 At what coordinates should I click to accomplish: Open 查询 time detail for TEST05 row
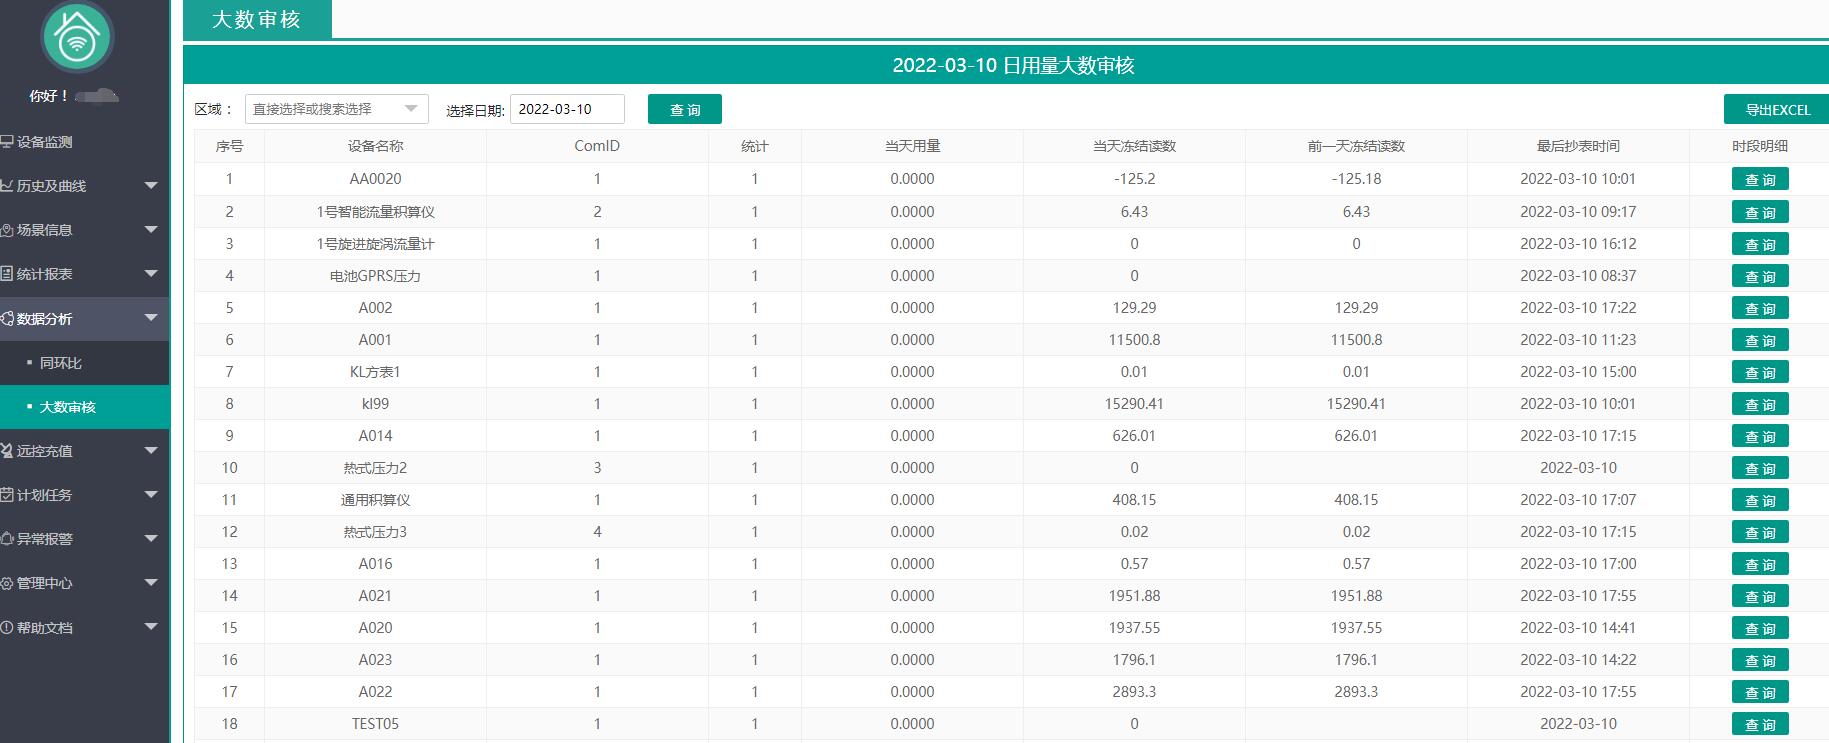tap(1759, 724)
